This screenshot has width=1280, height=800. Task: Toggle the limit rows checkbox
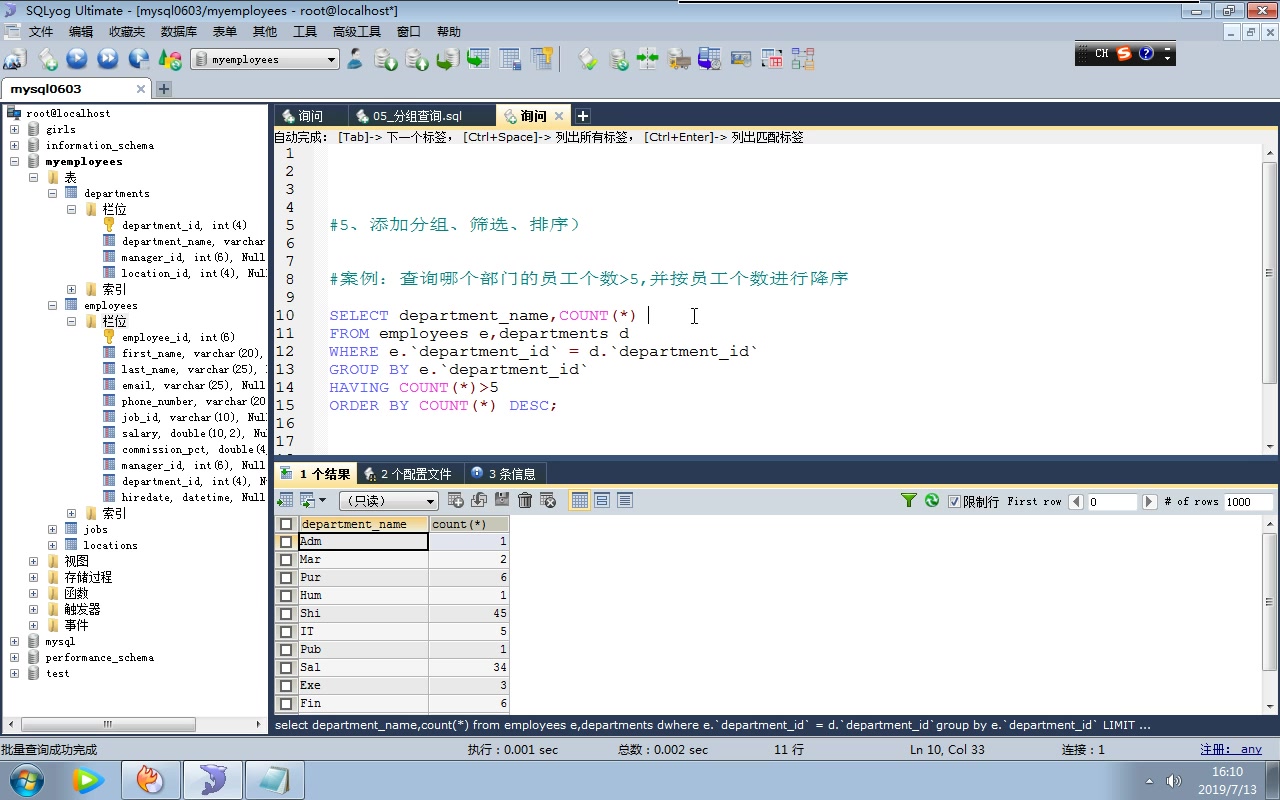coord(954,501)
